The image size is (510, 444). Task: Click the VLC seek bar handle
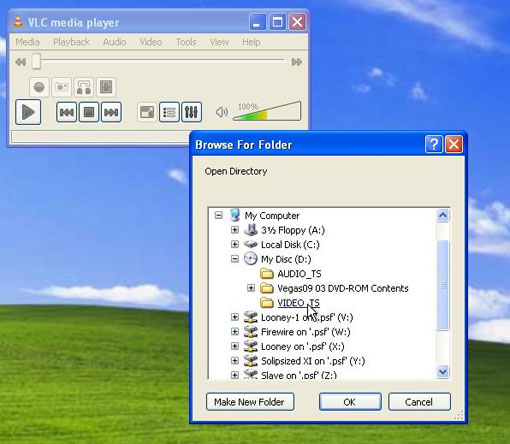pos(36,62)
